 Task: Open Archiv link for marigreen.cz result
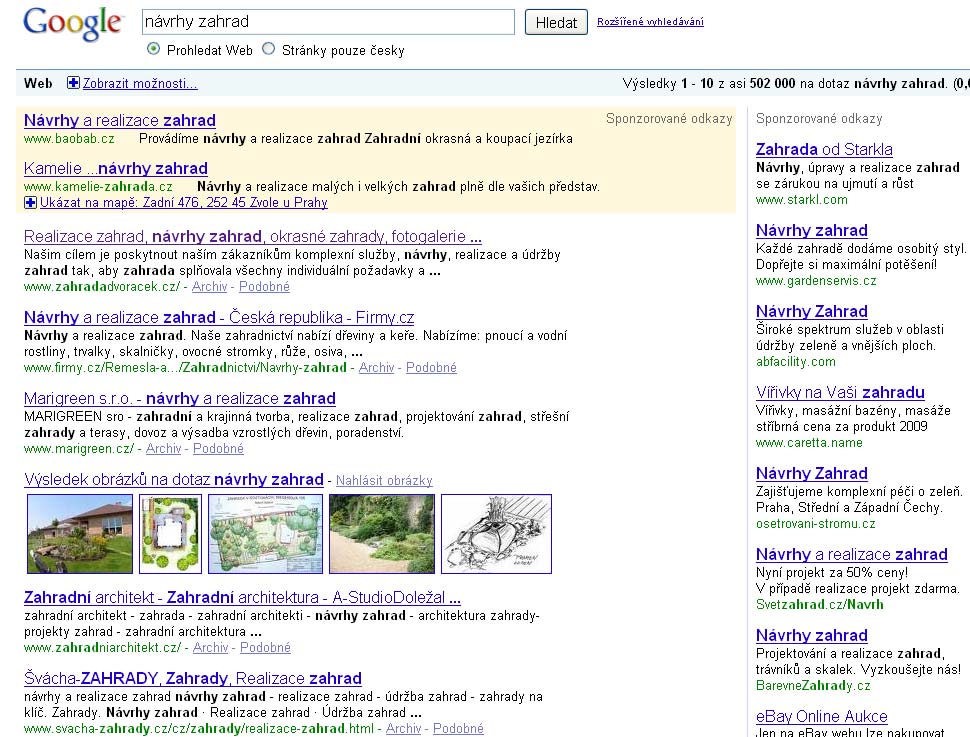[x=163, y=449]
